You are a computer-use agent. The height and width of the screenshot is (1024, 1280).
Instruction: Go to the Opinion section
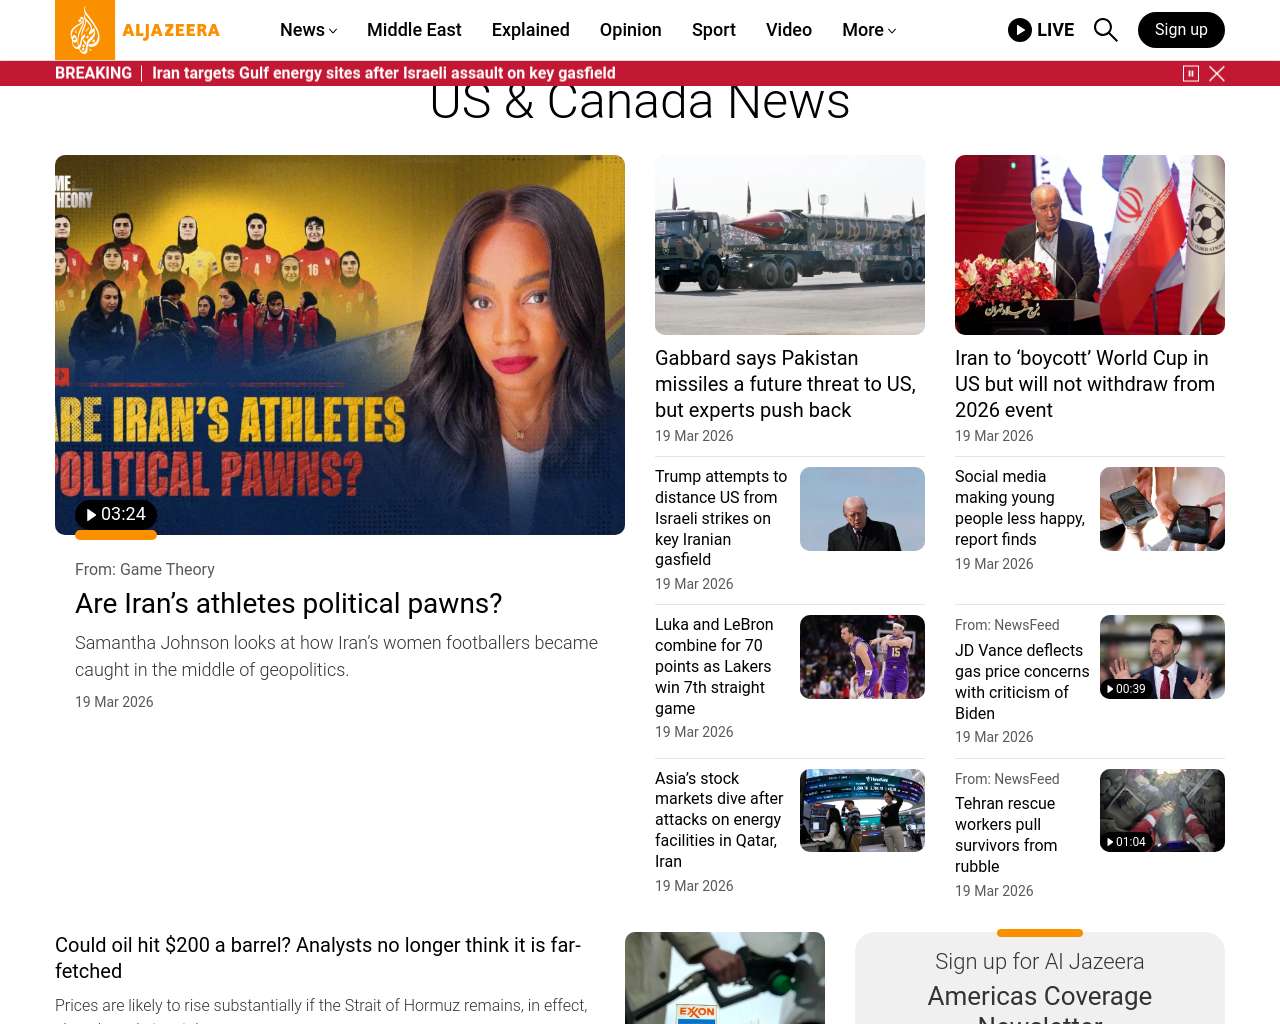tap(630, 30)
